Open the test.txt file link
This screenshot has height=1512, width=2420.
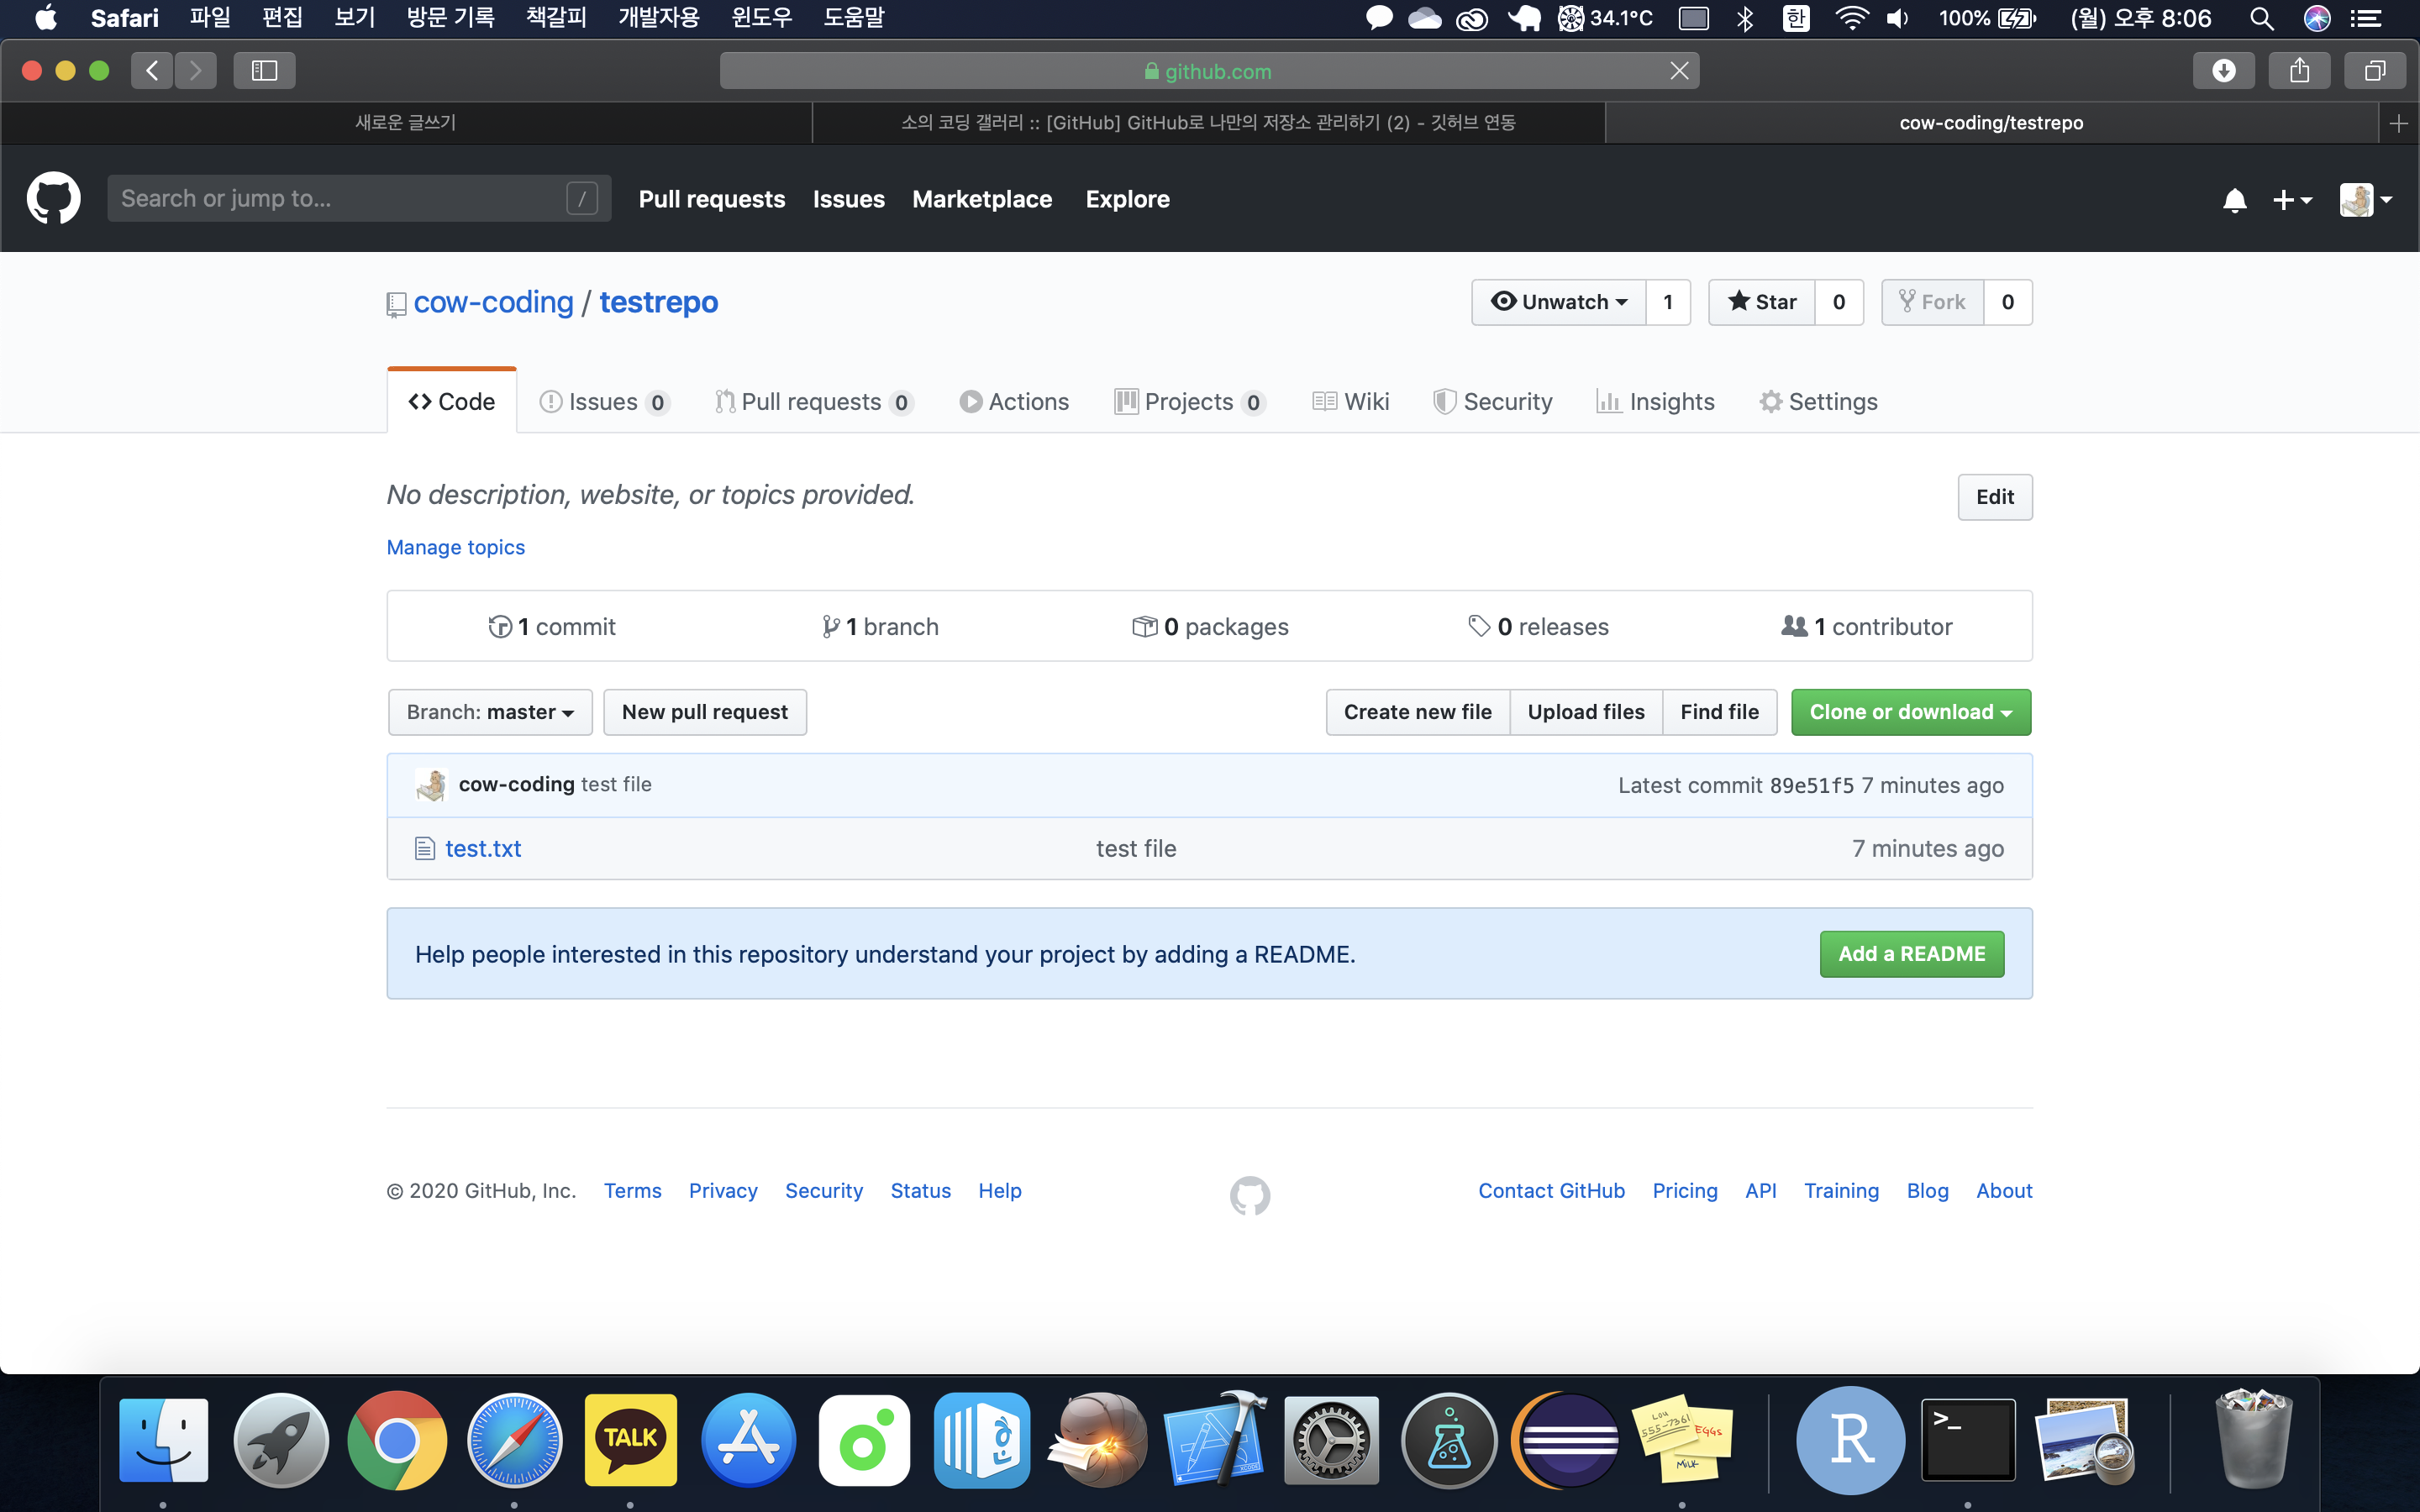[483, 849]
